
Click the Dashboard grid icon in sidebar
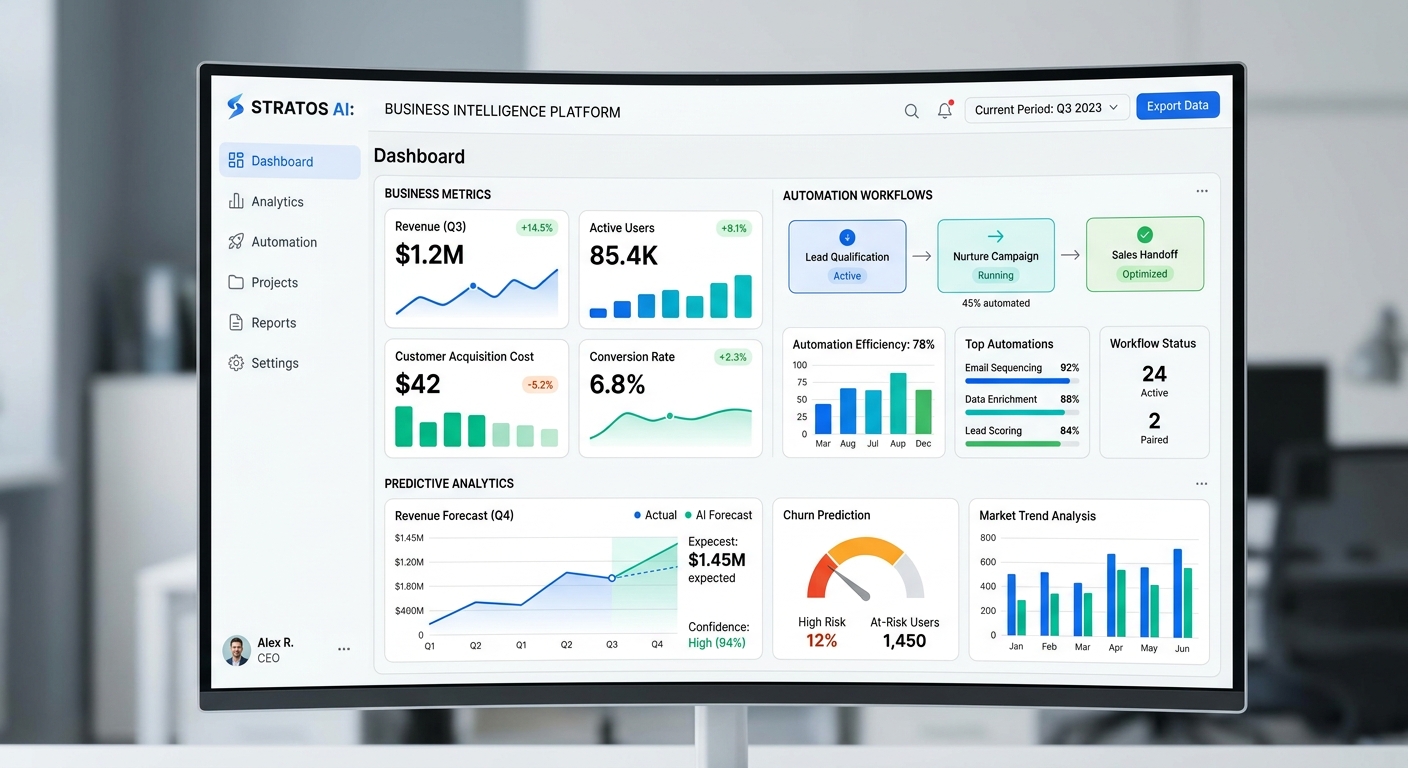pyautogui.click(x=236, y=160)
